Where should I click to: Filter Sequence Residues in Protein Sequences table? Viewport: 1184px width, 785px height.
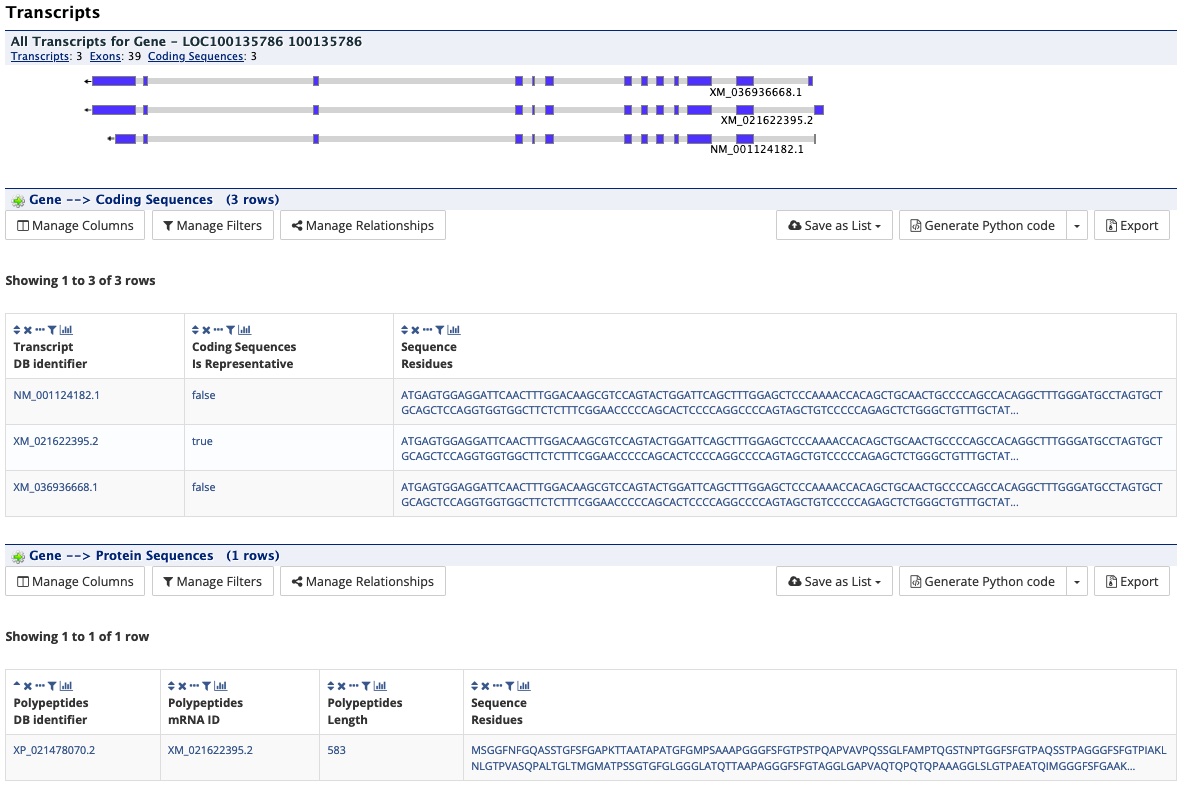click(x=510, y=686)
